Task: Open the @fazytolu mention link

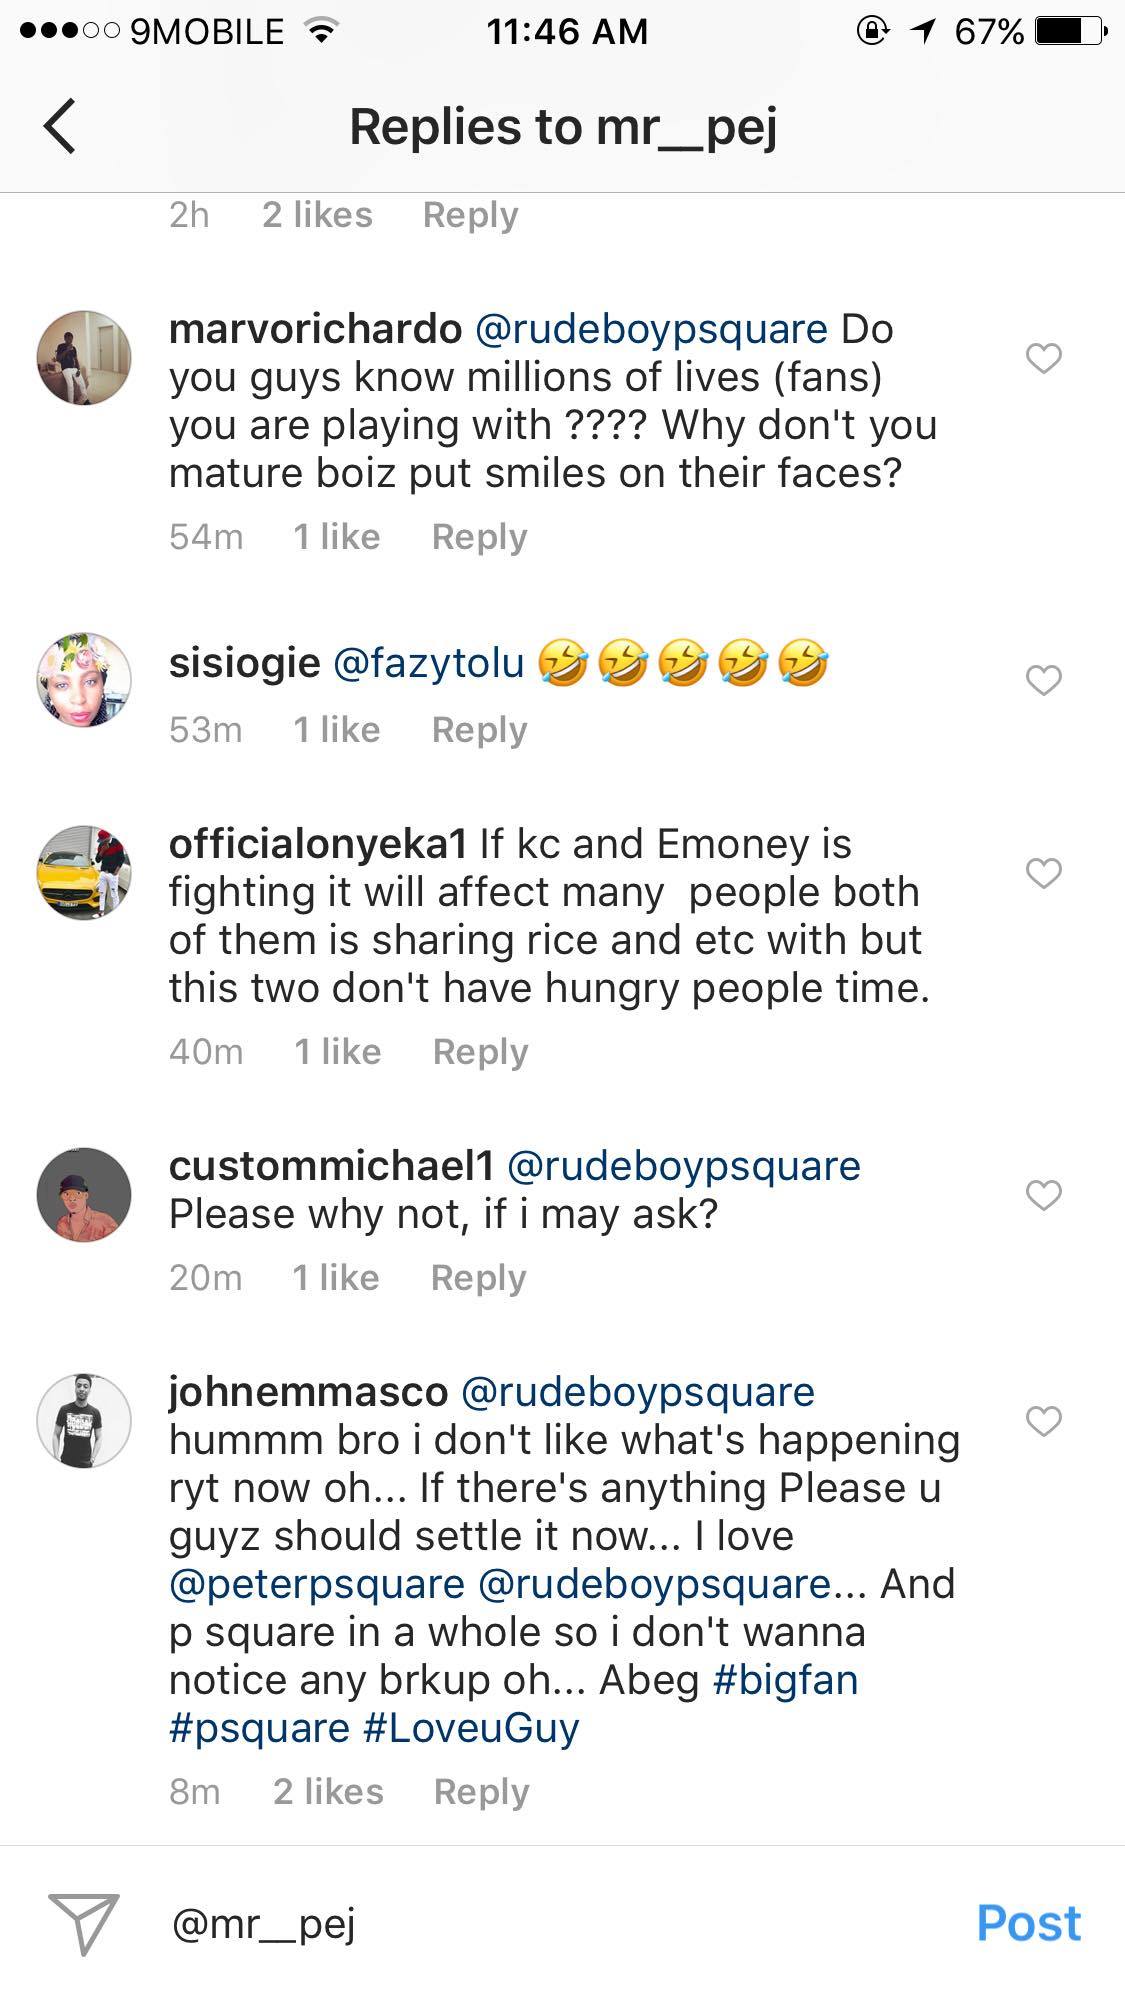Action: 428,663
